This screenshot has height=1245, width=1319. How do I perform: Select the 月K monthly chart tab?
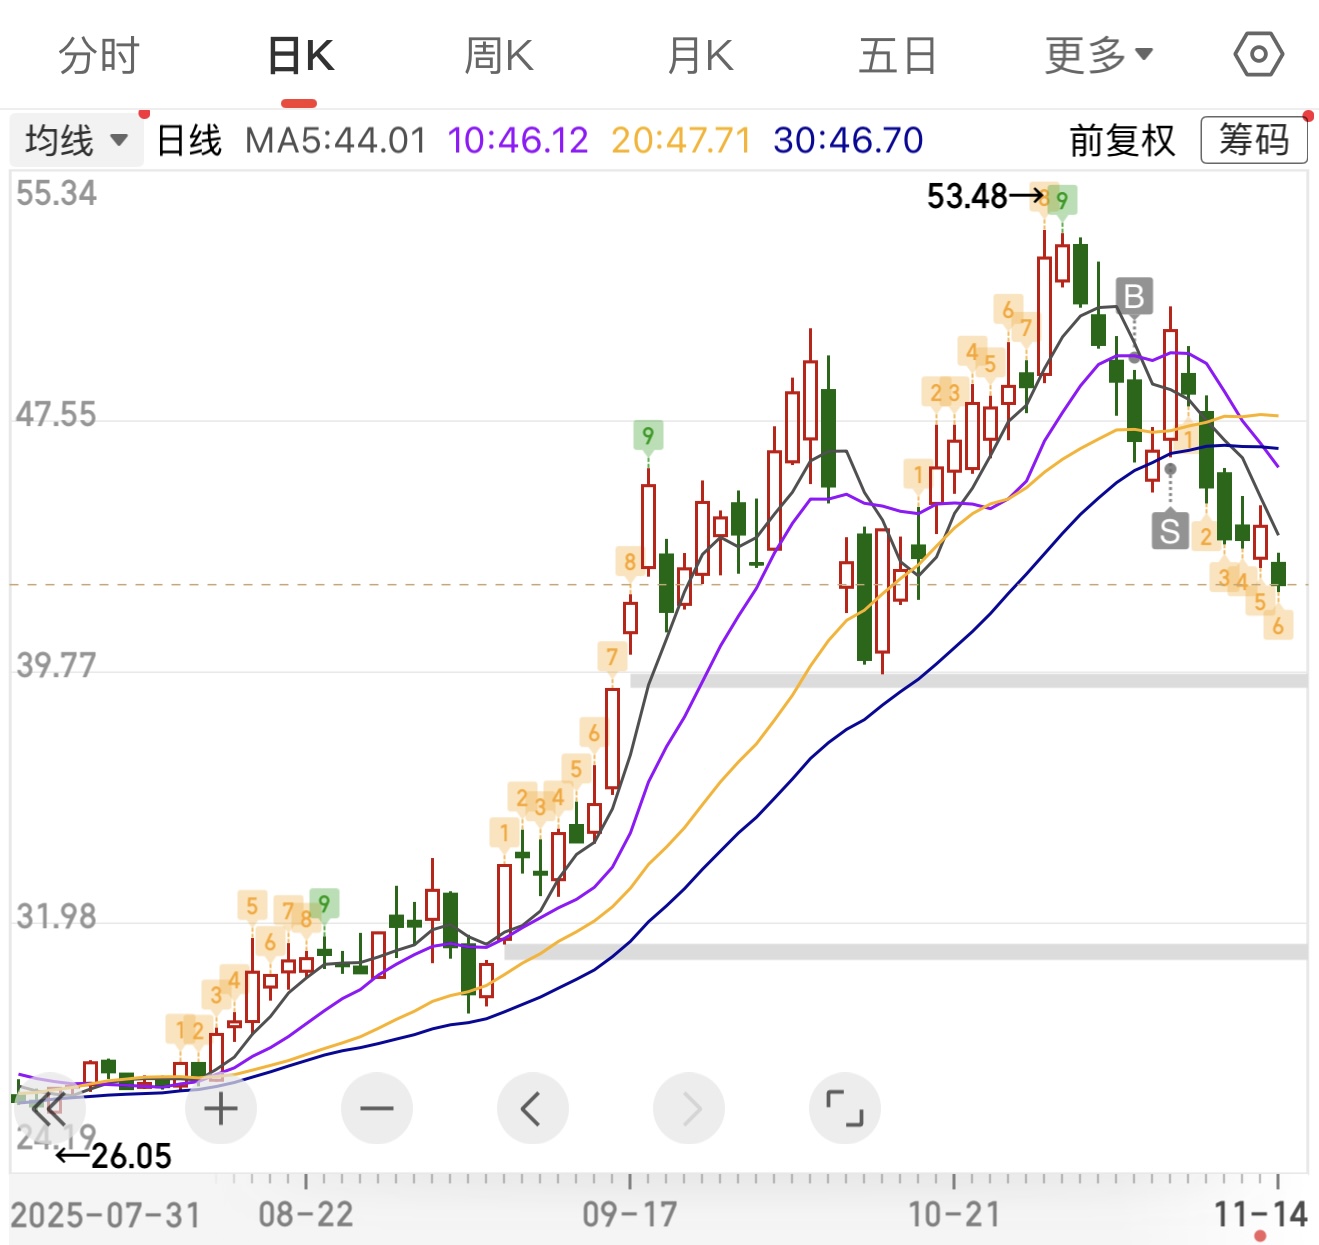pos(700,55)
